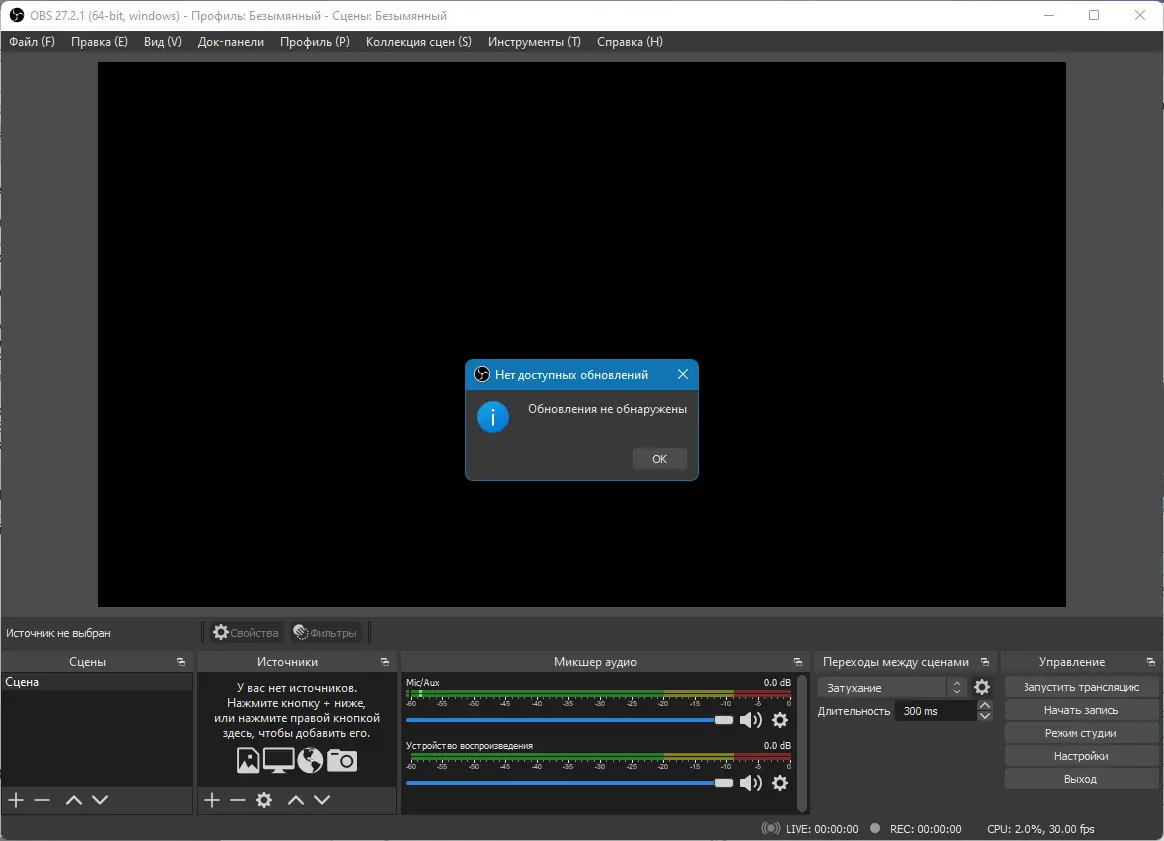The width and height of the screenshot is (1164, 841).
Task: Dismiss the update dialog with OK
Action: pyautogui.click(x=659, y=458)
